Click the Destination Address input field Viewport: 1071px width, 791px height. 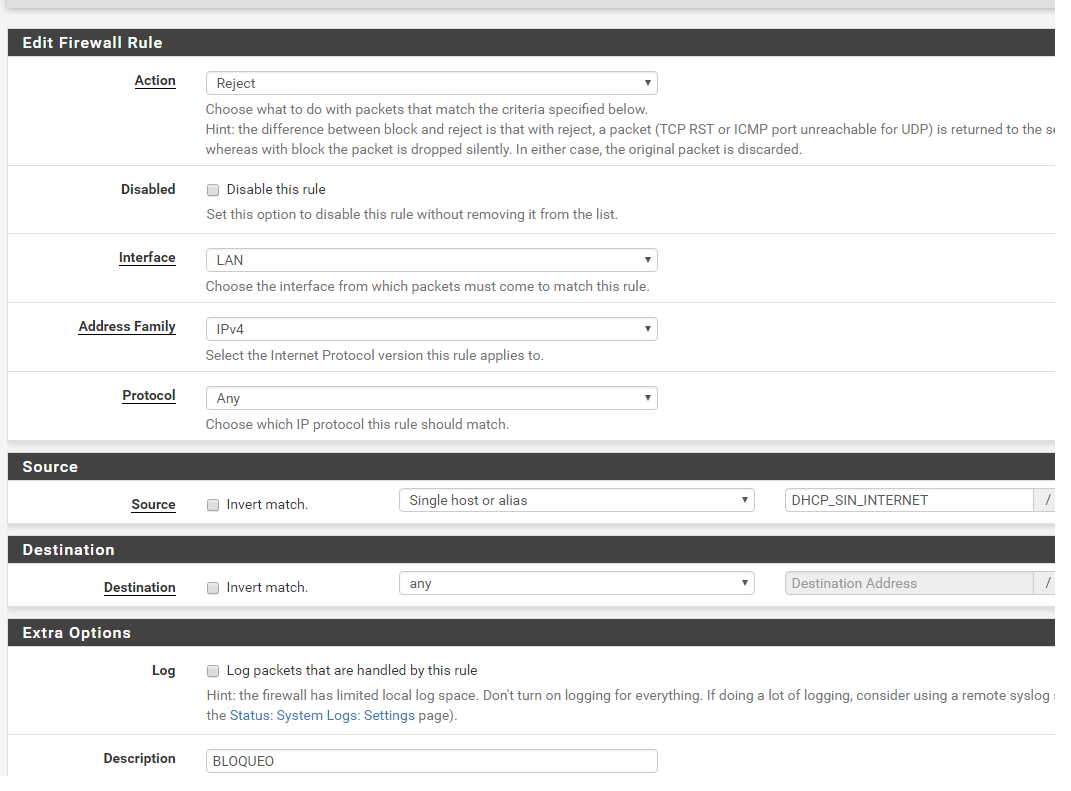[908, 583]
